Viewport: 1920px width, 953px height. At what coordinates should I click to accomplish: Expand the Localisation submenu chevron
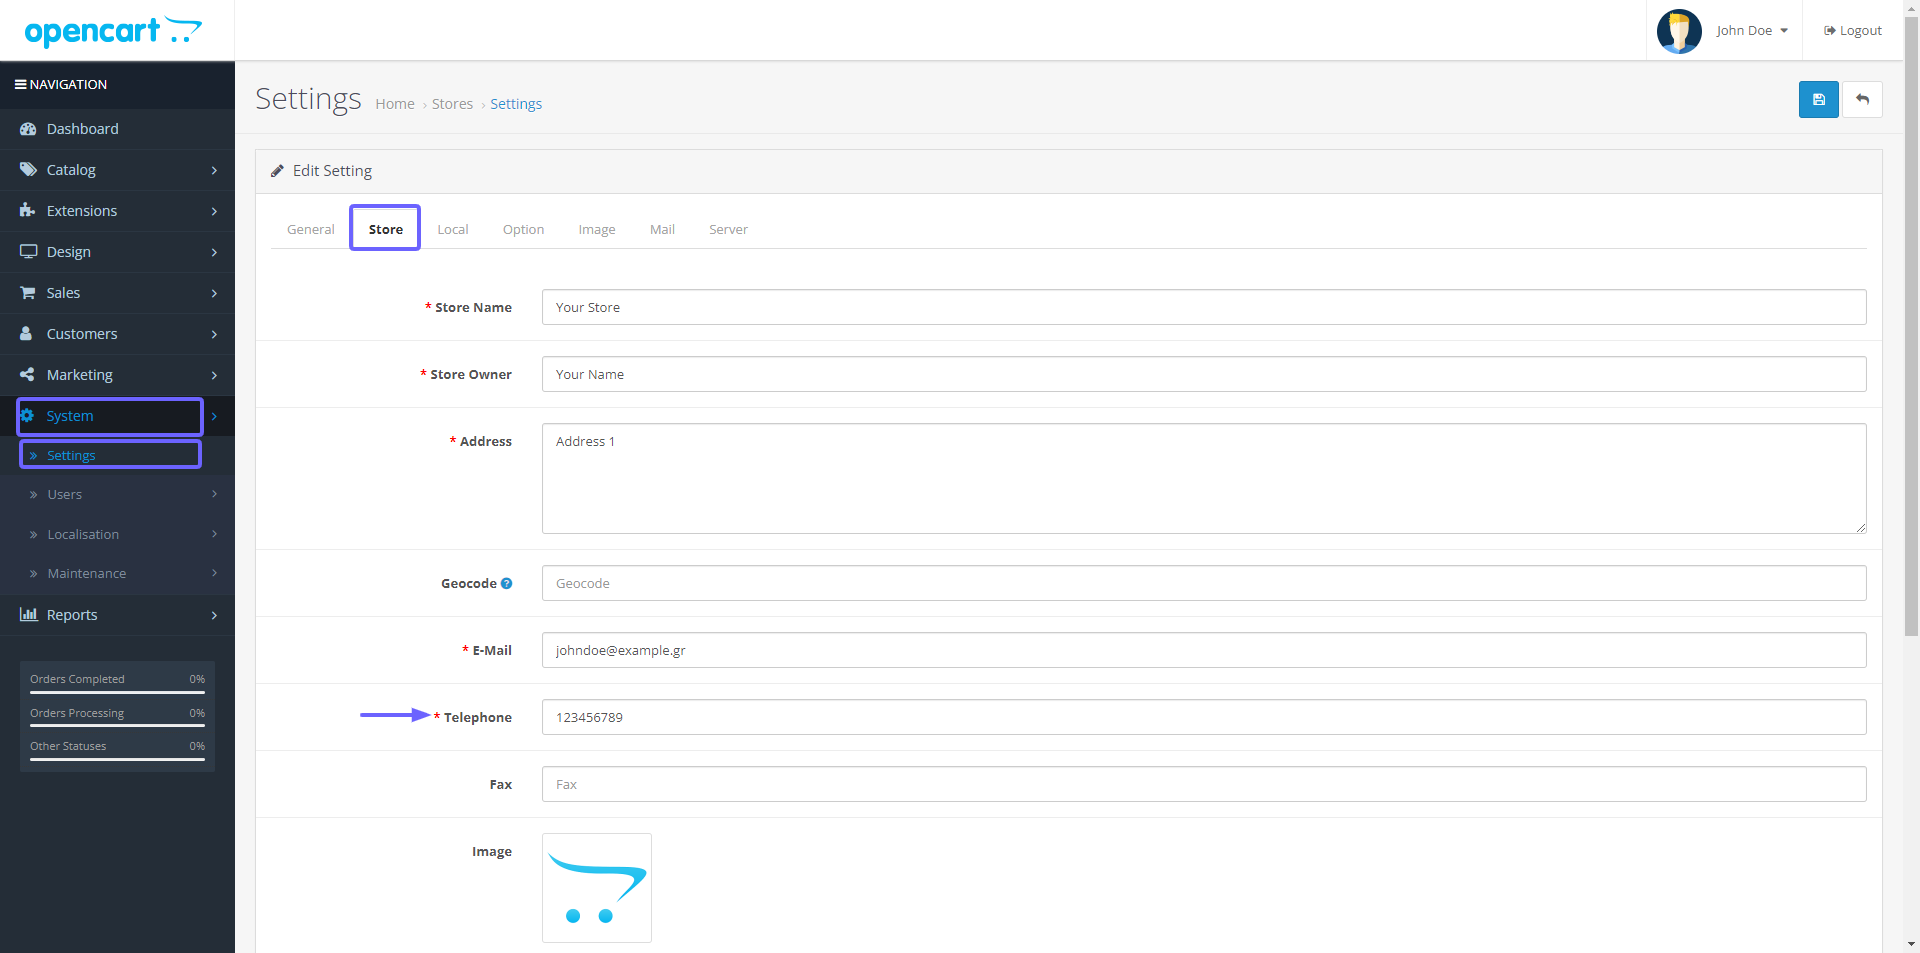click(214, 534)
